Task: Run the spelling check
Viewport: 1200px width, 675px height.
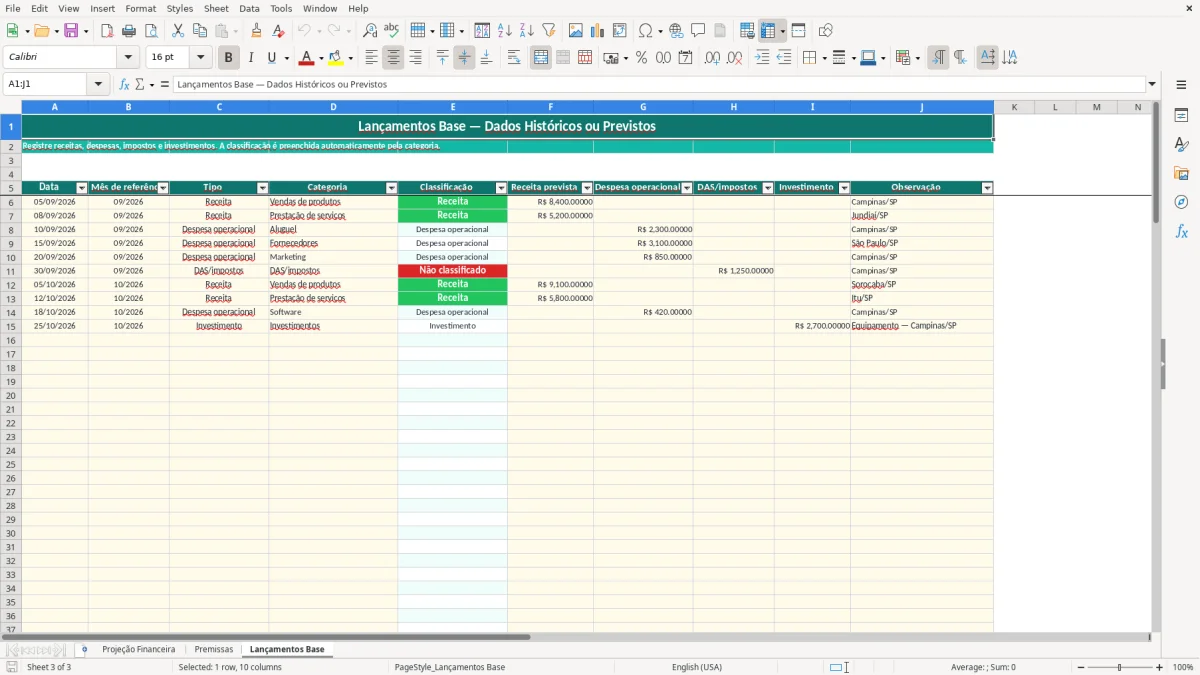Action: tap(392, 31)
